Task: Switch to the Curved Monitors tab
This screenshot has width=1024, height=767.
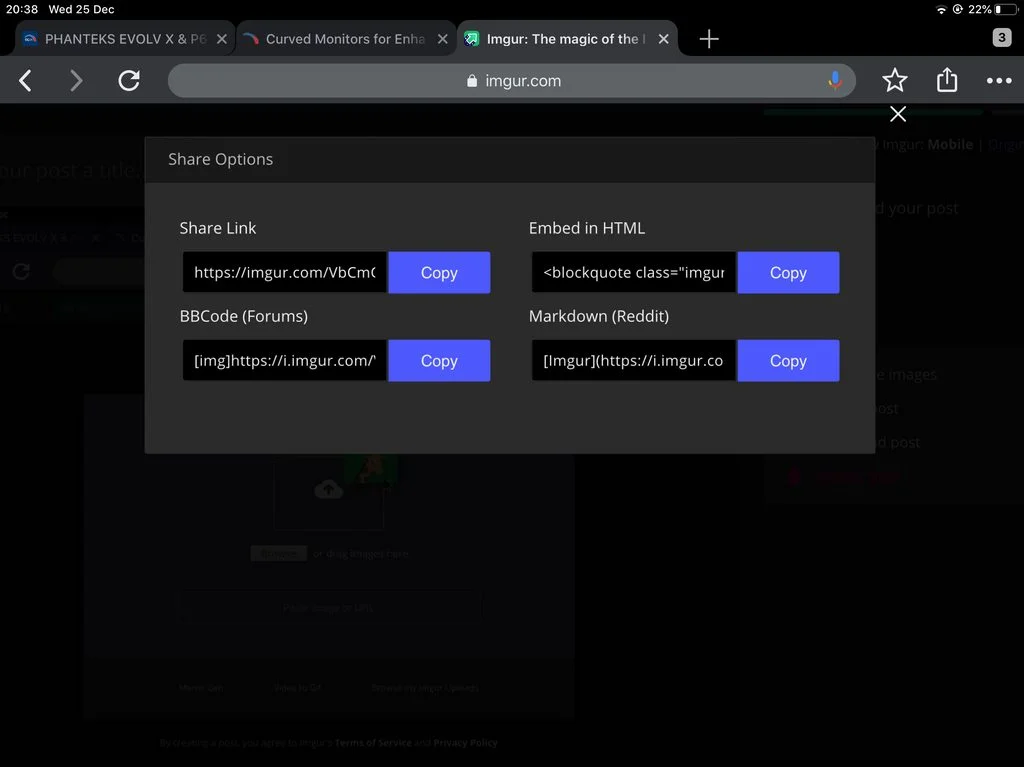Action: [x=345, y=39]
